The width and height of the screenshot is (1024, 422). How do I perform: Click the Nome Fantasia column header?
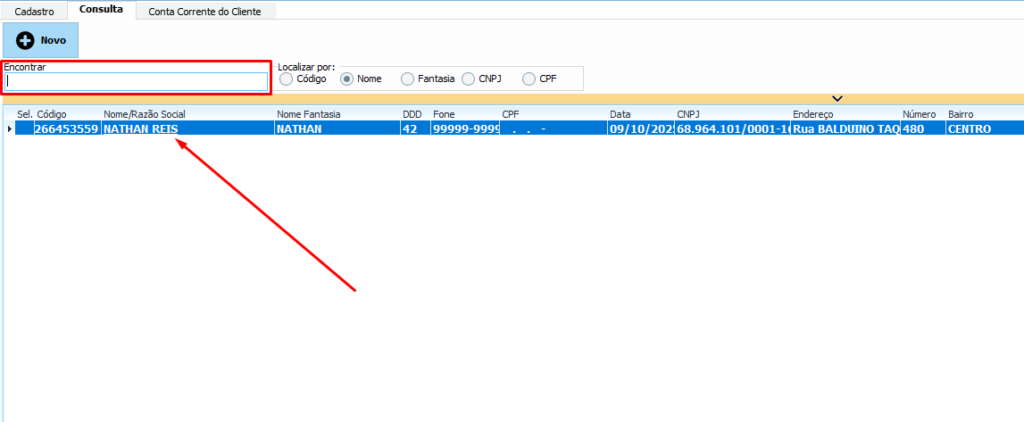coord(308,114)
